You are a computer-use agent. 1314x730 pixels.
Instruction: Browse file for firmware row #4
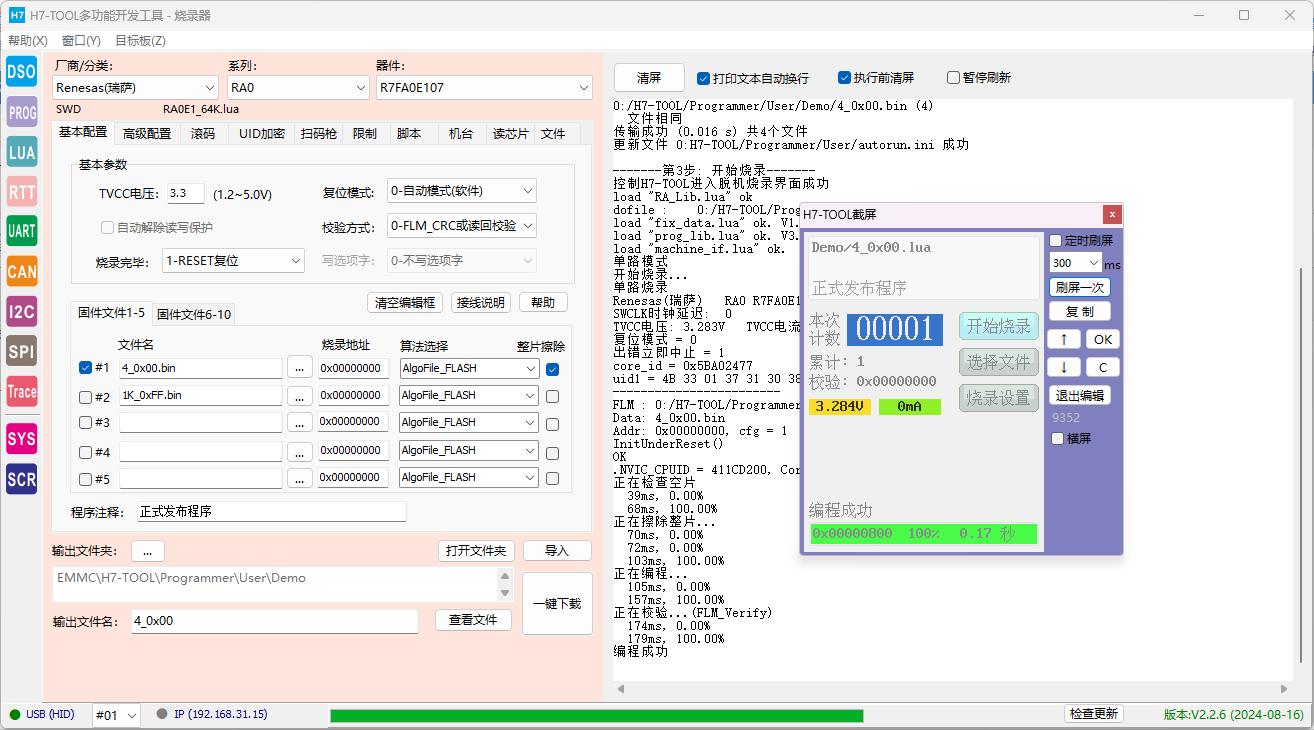[299, 450]
